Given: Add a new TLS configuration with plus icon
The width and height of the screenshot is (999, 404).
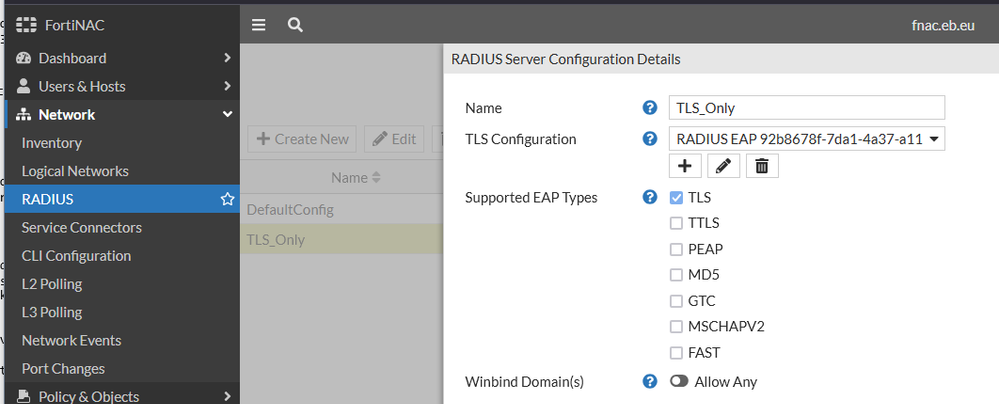Looking at the screenshot, I should (683, 166).
